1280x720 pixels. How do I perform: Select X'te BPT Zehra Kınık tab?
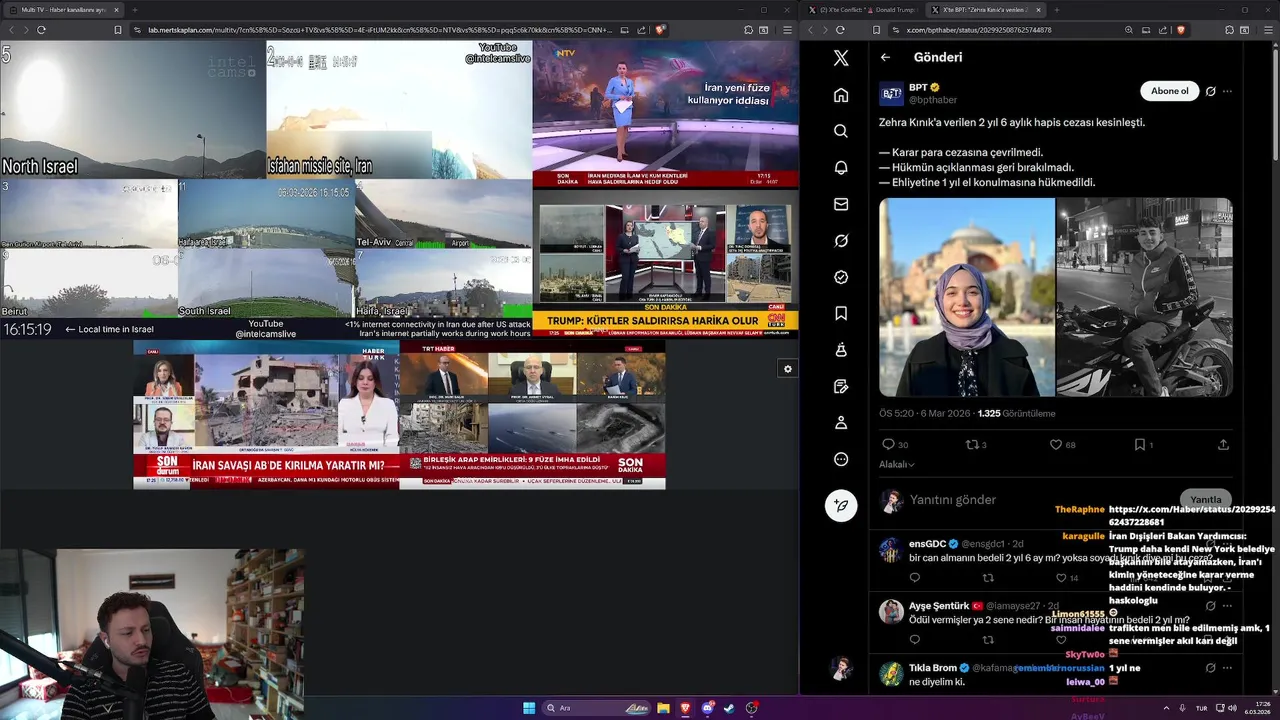[x=985, y=10]
